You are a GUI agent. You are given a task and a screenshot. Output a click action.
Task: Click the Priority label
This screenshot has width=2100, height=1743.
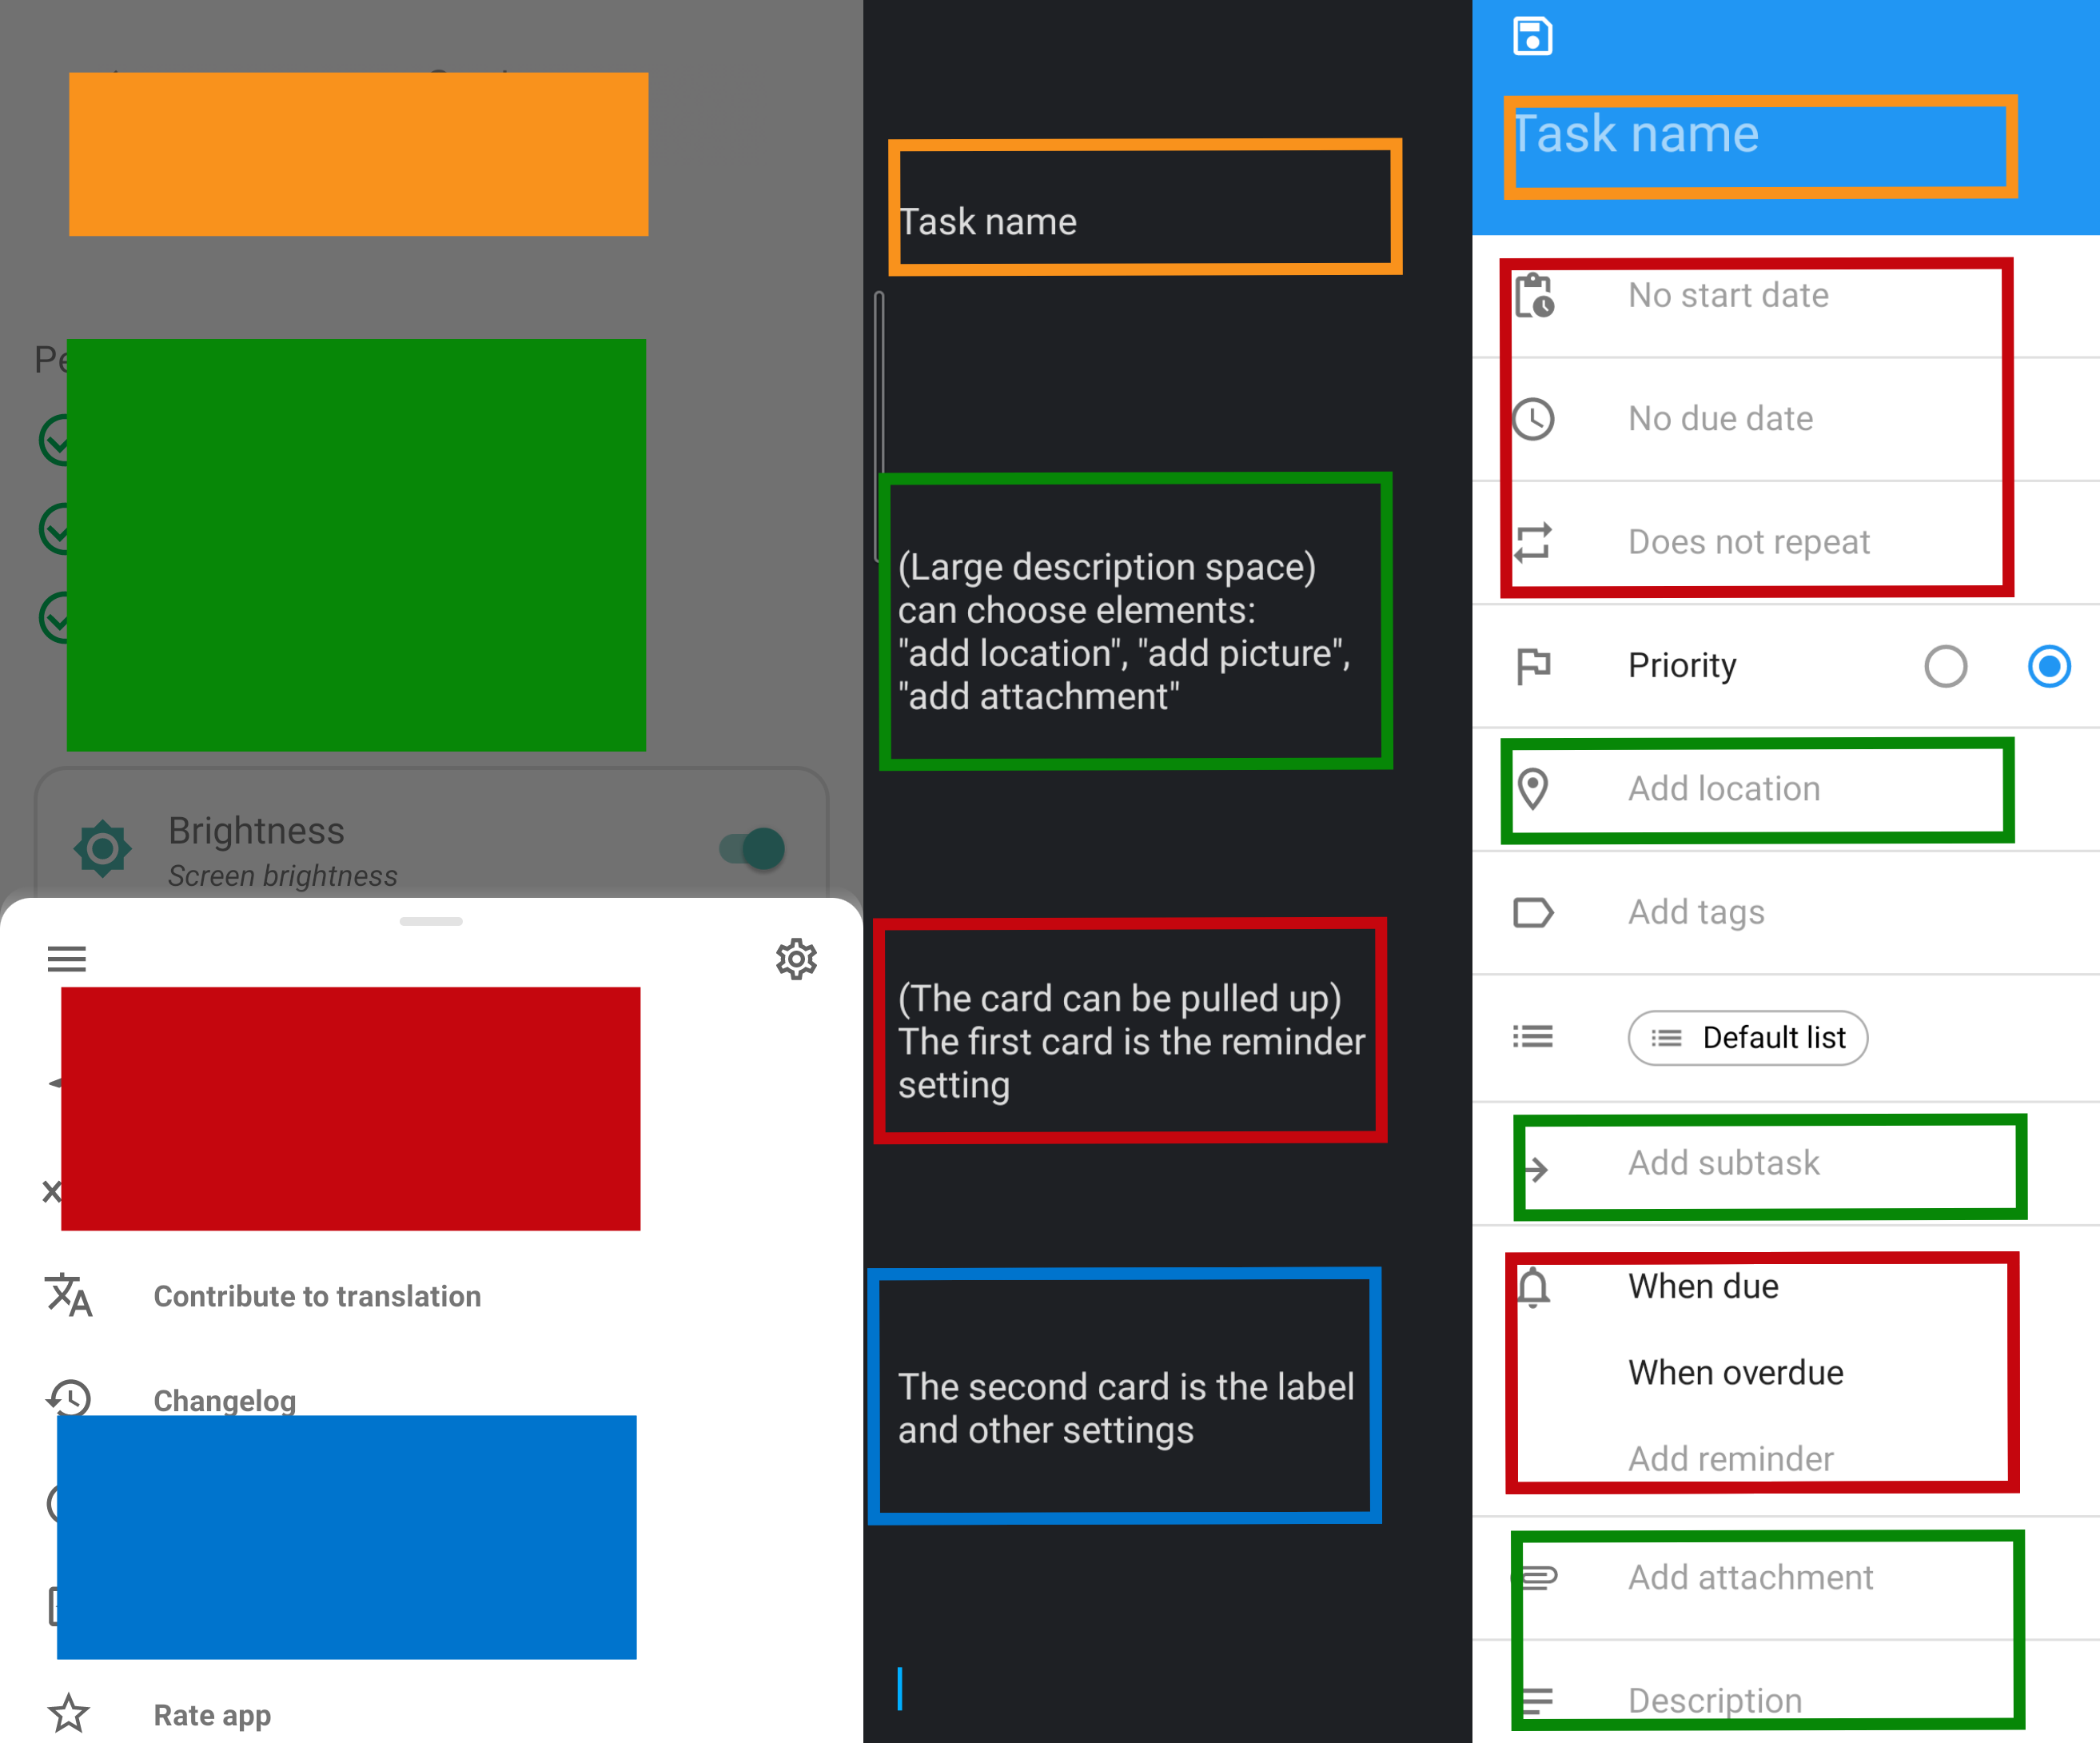point(1682,666)
